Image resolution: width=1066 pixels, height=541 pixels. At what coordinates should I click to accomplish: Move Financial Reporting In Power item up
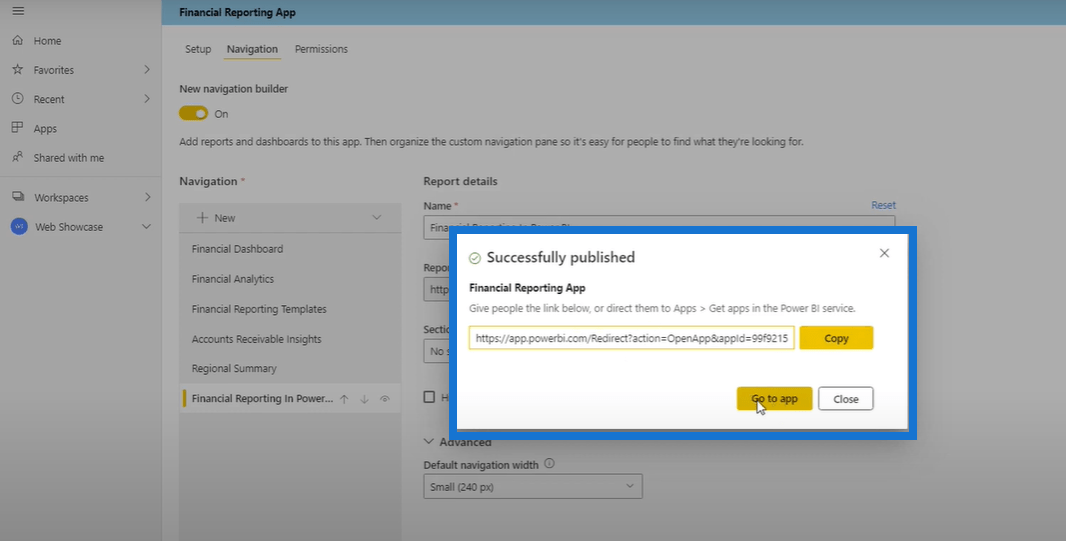344,400
